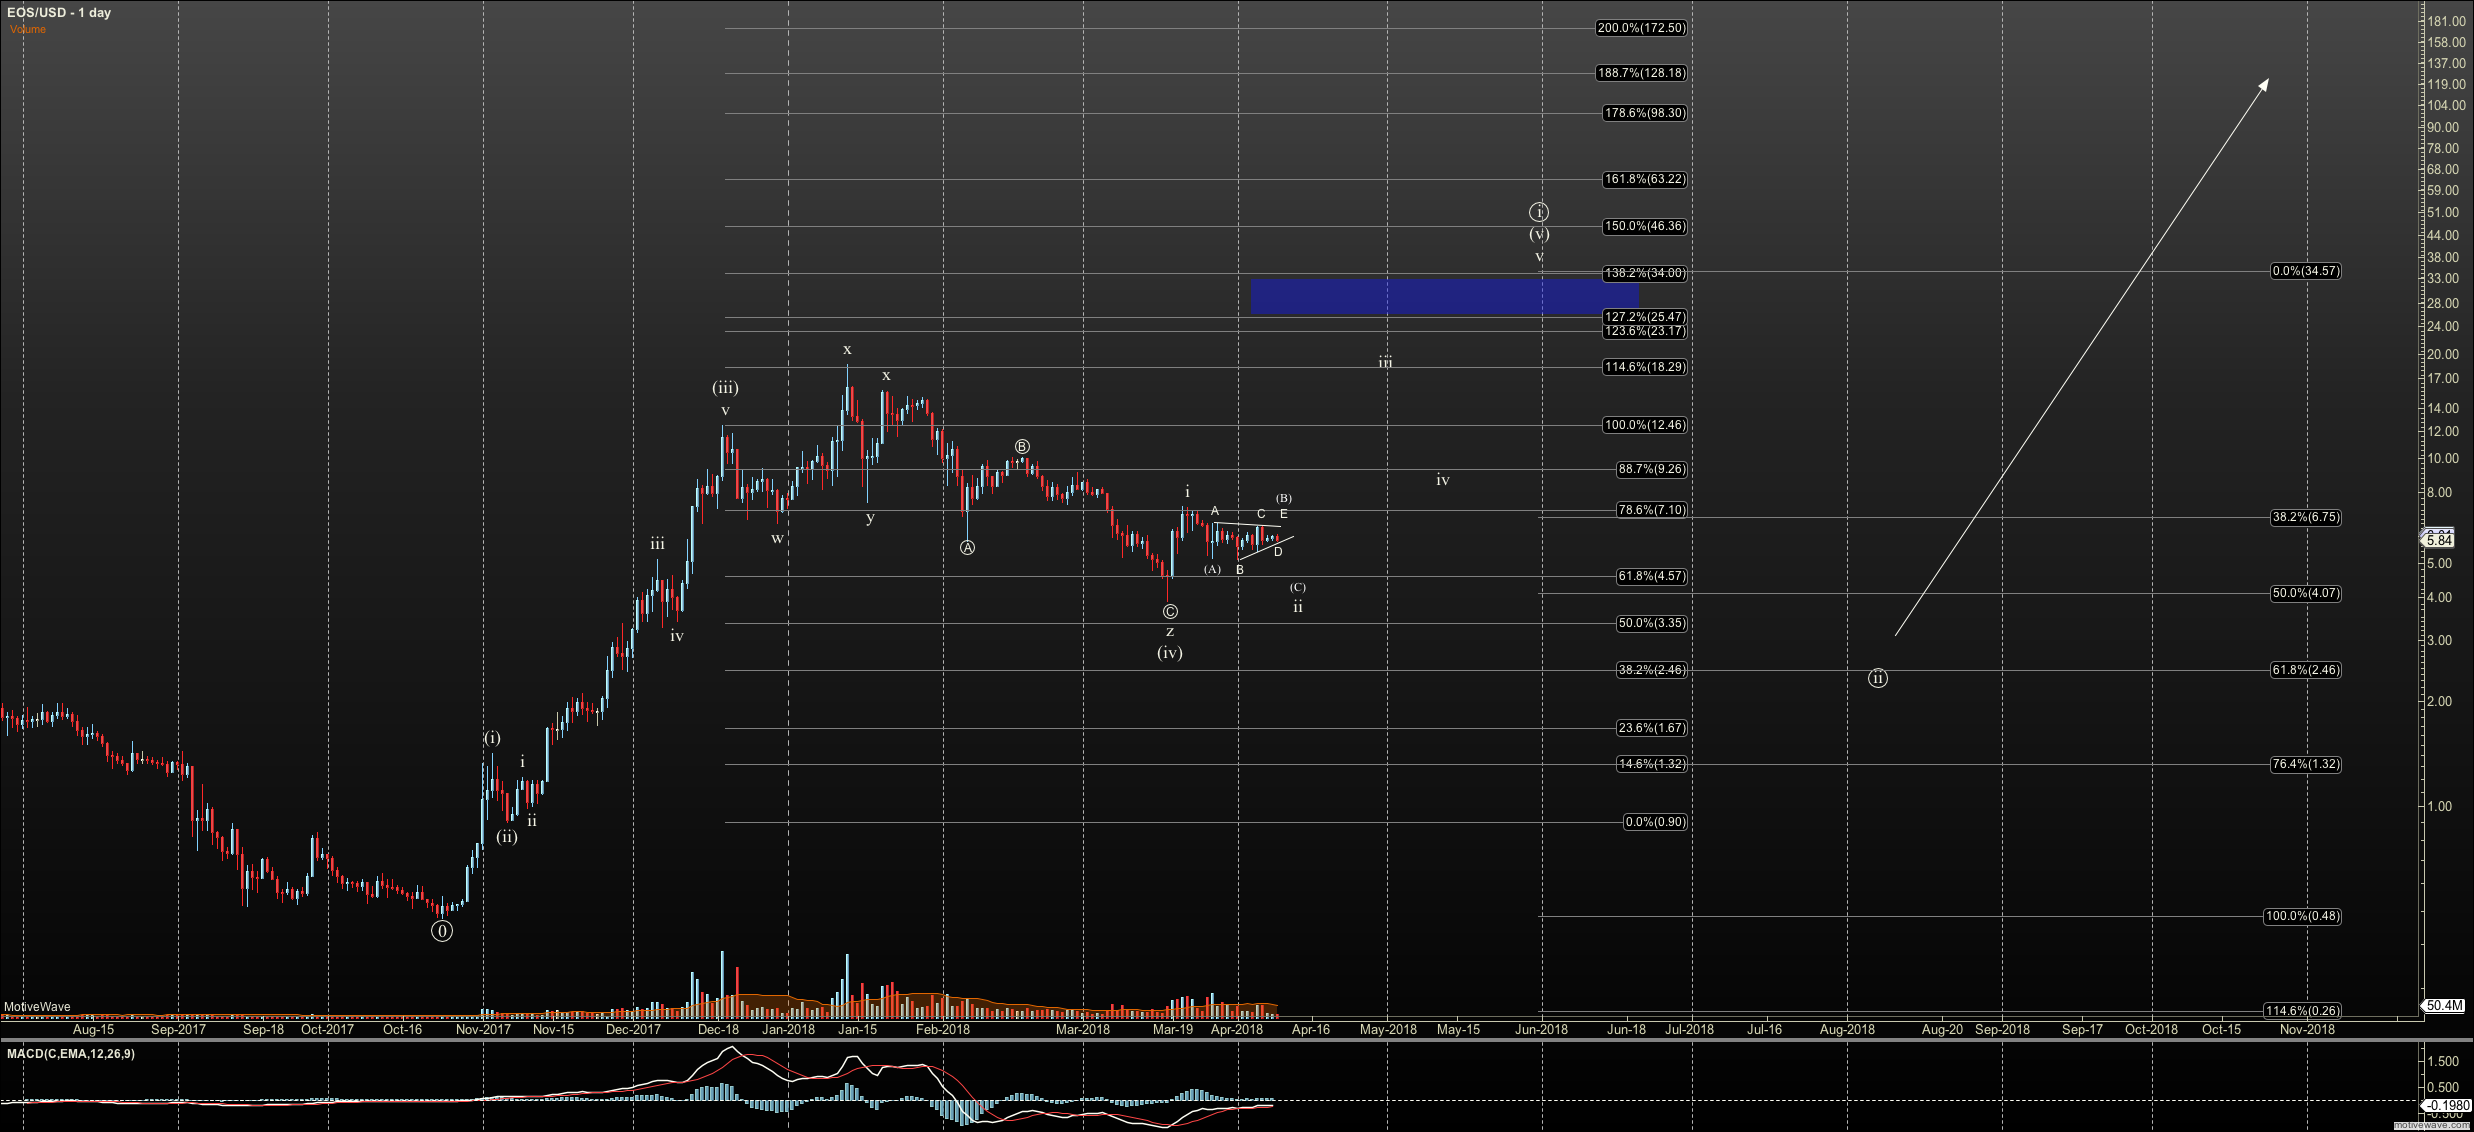The image size is (2474, 1132).
Task: Click the (iv) wave label
Action: click(1170, 653)
